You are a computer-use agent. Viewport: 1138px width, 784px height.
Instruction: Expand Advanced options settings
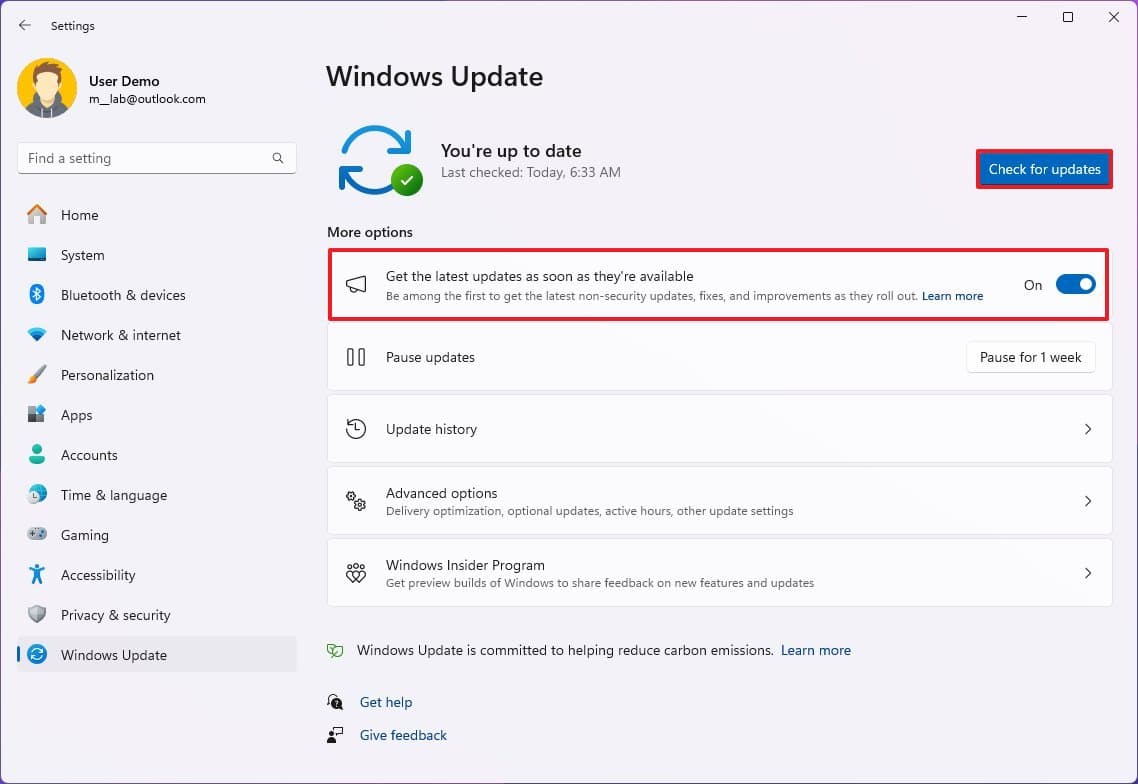720,501
